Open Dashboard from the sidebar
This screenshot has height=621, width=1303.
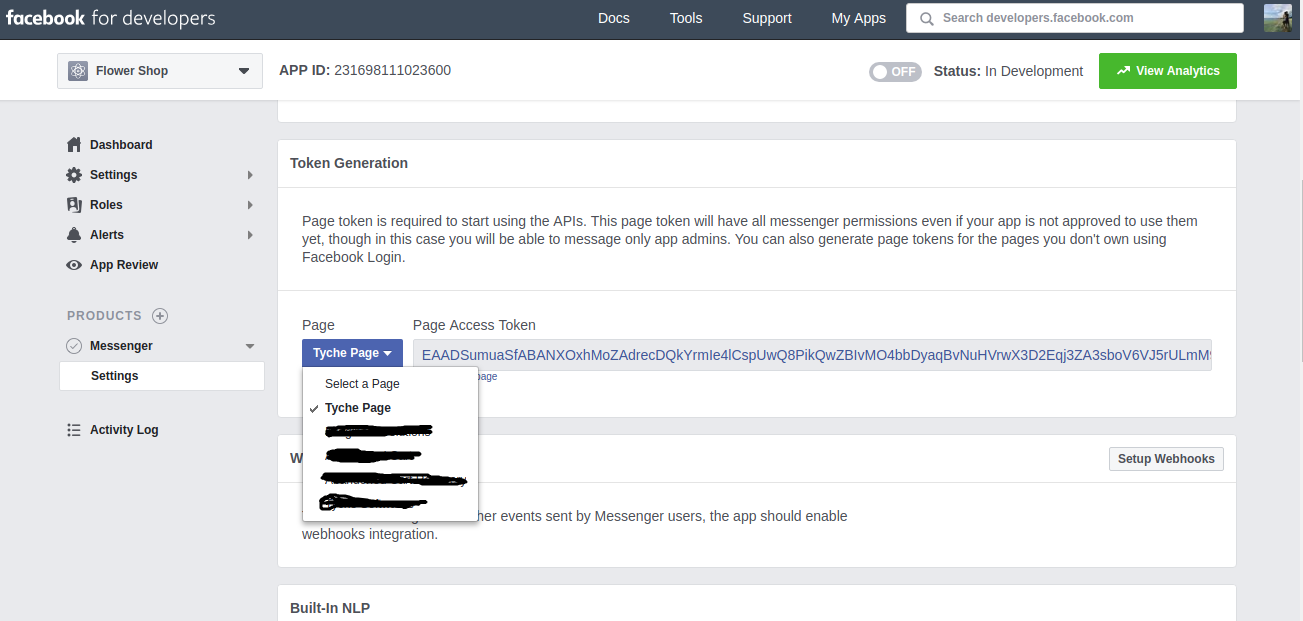tap(121, 145)
